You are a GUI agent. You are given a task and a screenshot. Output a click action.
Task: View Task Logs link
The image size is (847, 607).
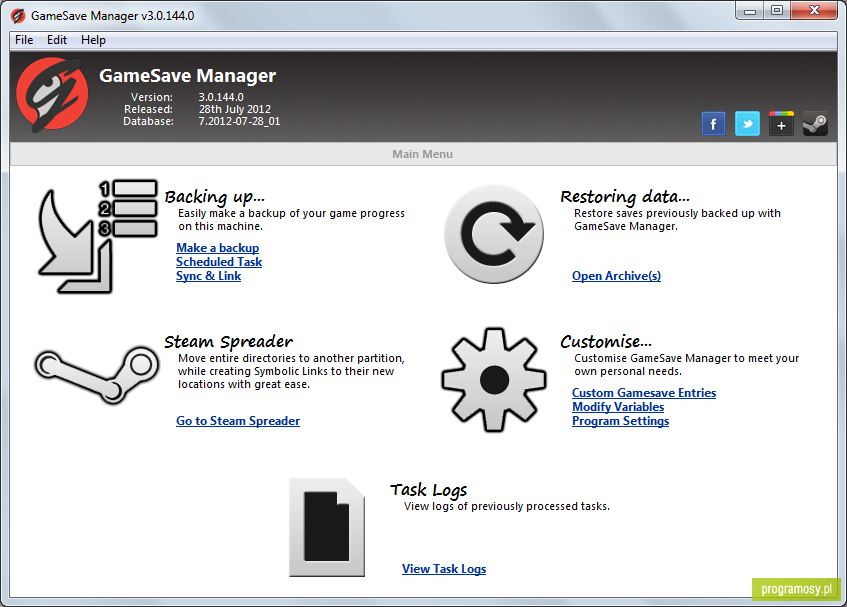(444, 569)
